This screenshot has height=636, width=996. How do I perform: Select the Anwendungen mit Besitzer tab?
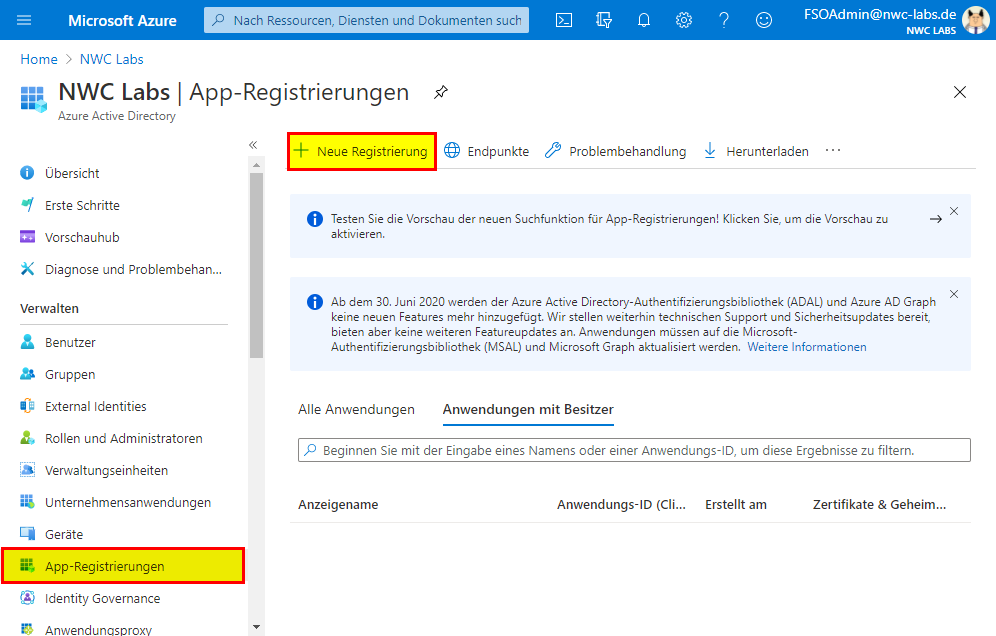(x=528, y=409)
